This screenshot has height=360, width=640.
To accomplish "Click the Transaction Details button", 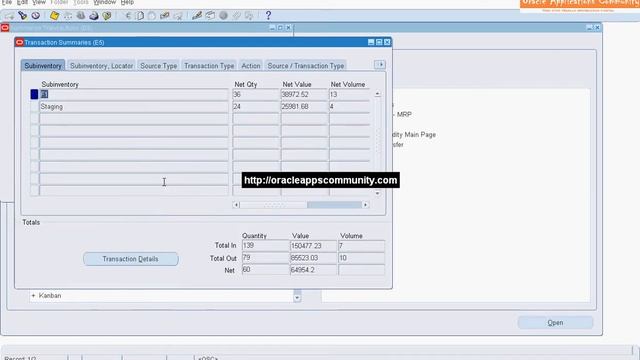I will pos(131,259).
